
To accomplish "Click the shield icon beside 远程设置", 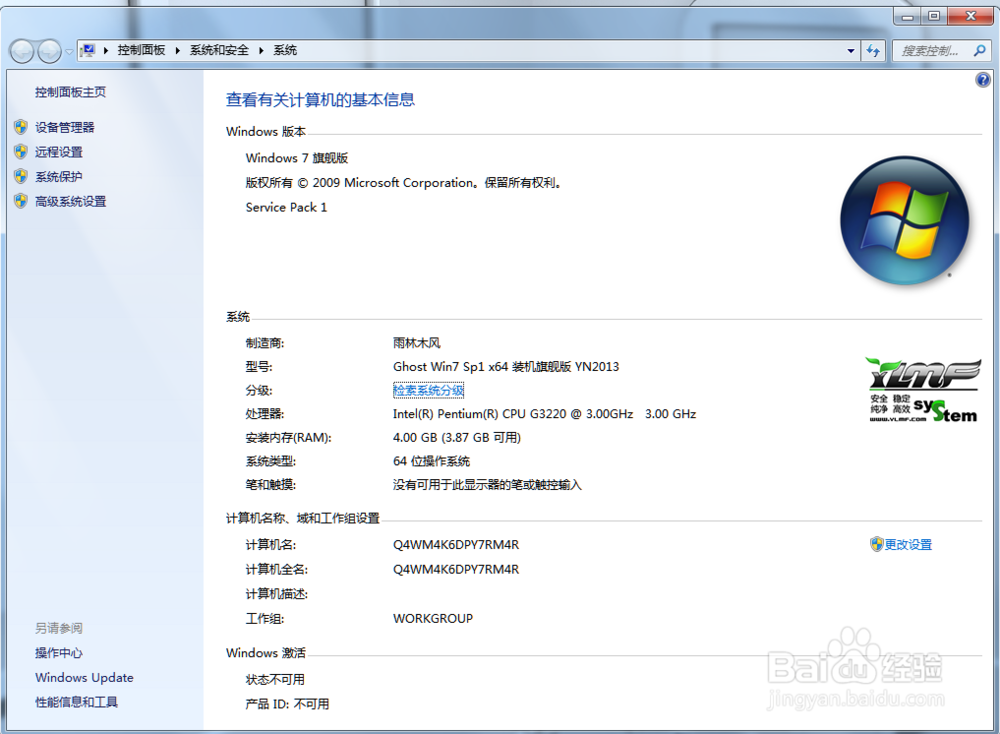I will (21, 151).
